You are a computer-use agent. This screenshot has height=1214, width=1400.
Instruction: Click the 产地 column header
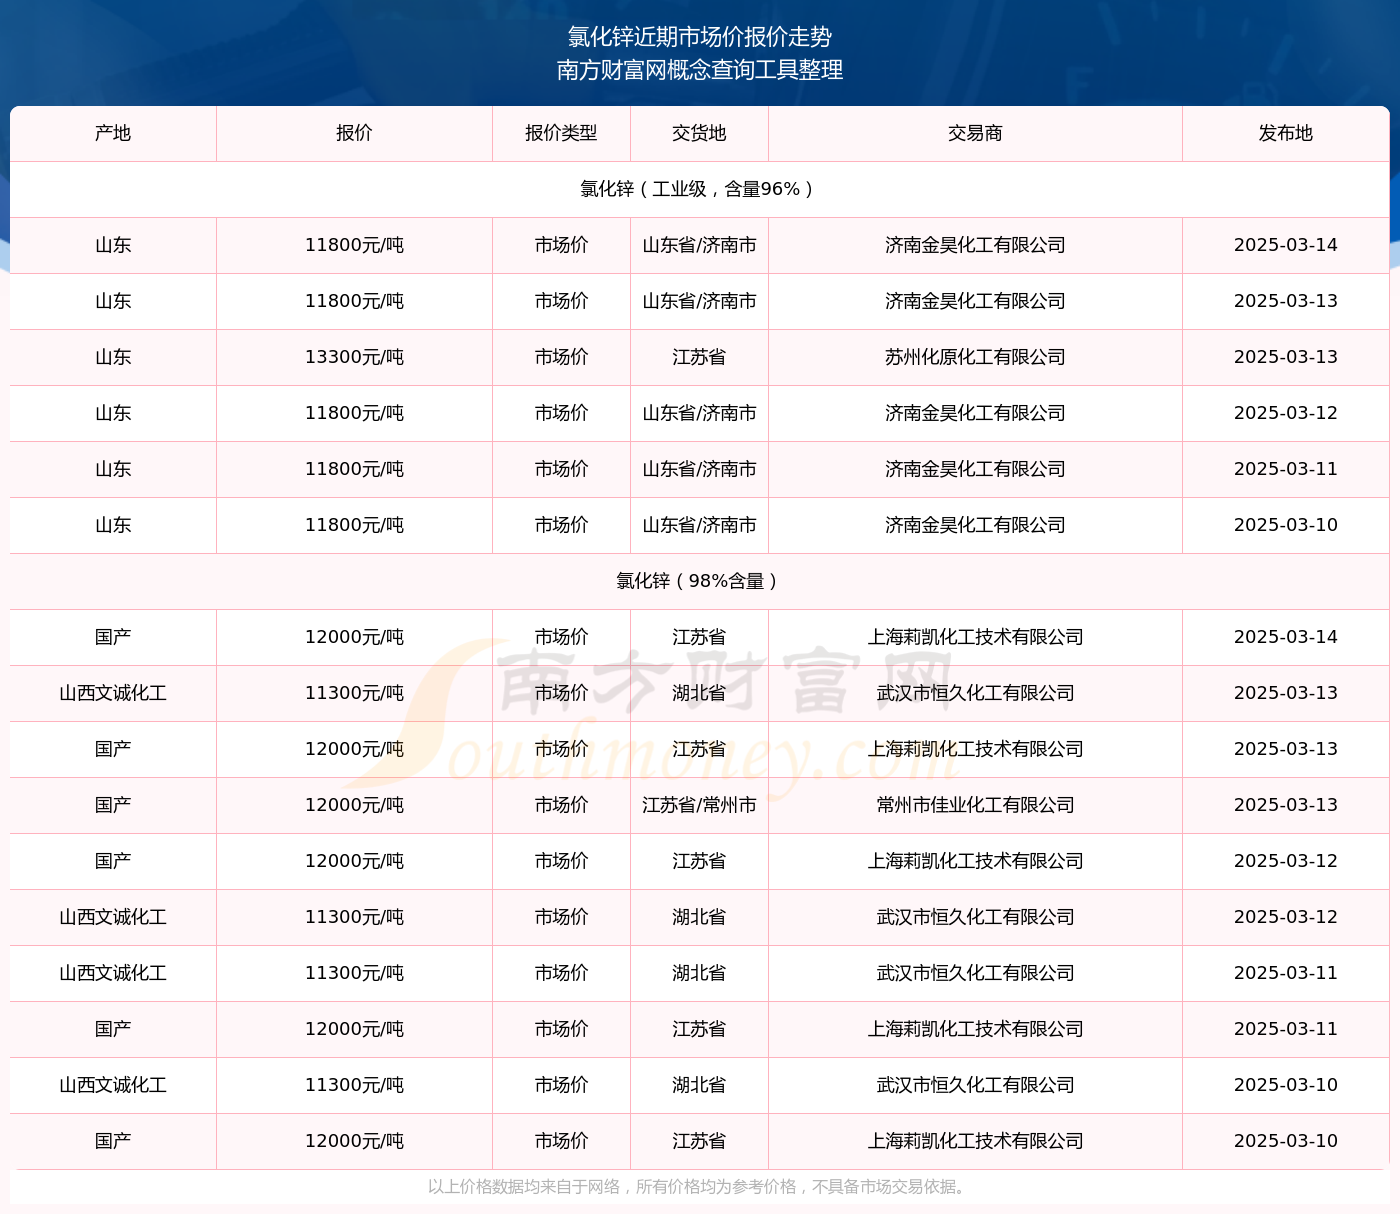[x=113, y=134]
